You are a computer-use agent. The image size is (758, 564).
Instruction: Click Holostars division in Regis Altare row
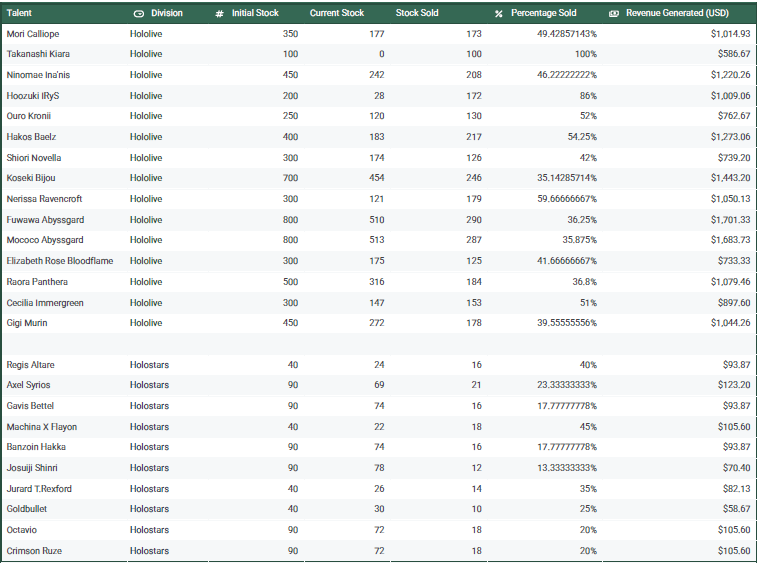149,365
